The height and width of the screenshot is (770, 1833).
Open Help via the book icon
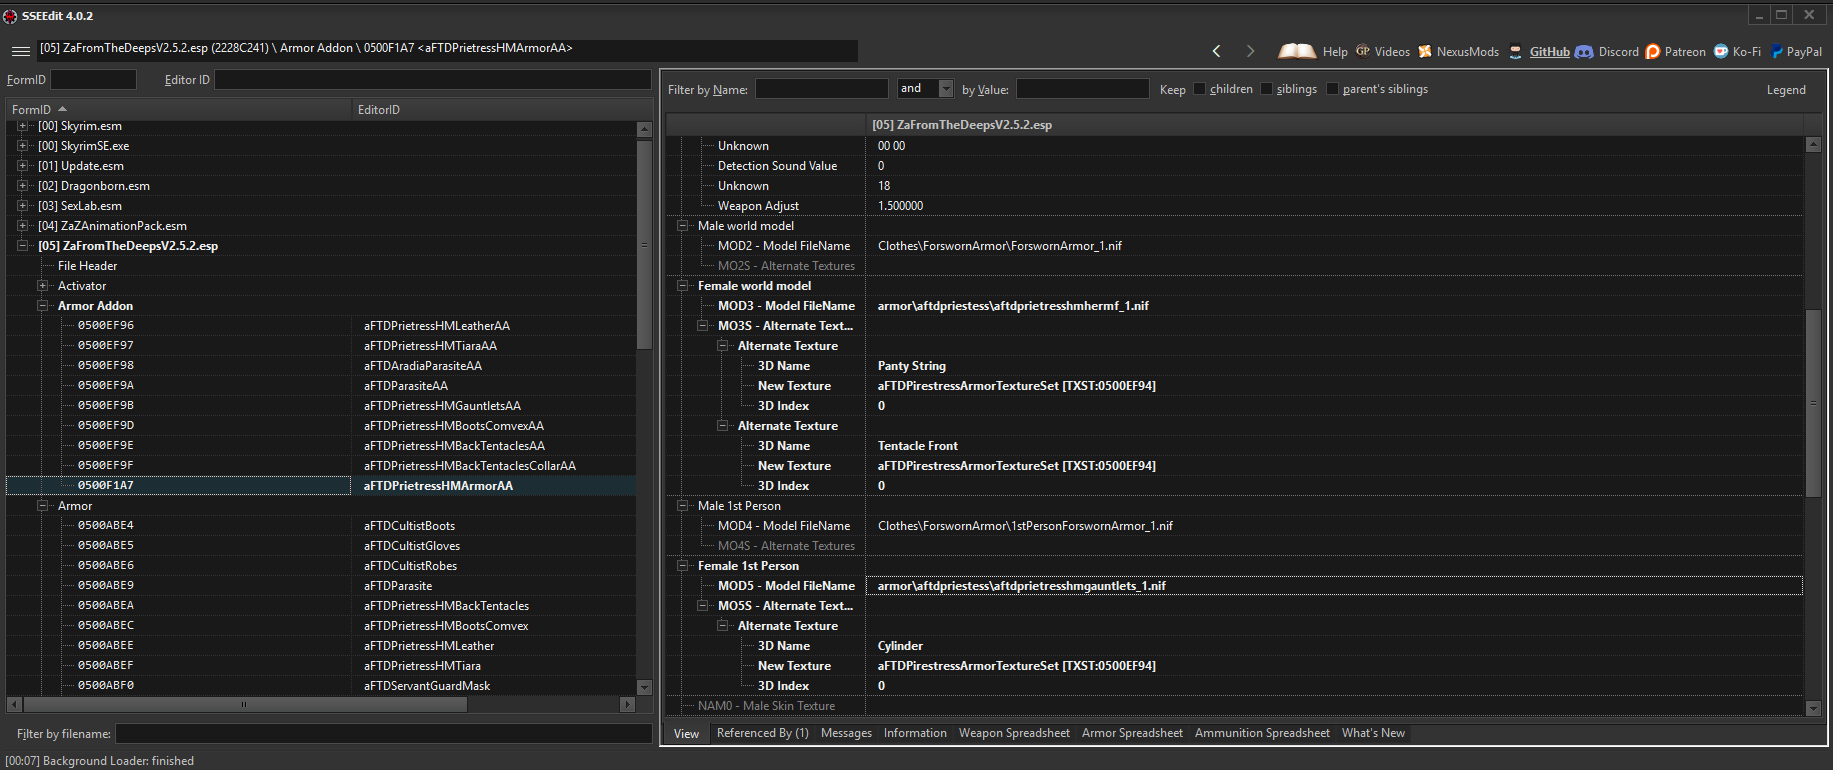tap(1297, 51)
